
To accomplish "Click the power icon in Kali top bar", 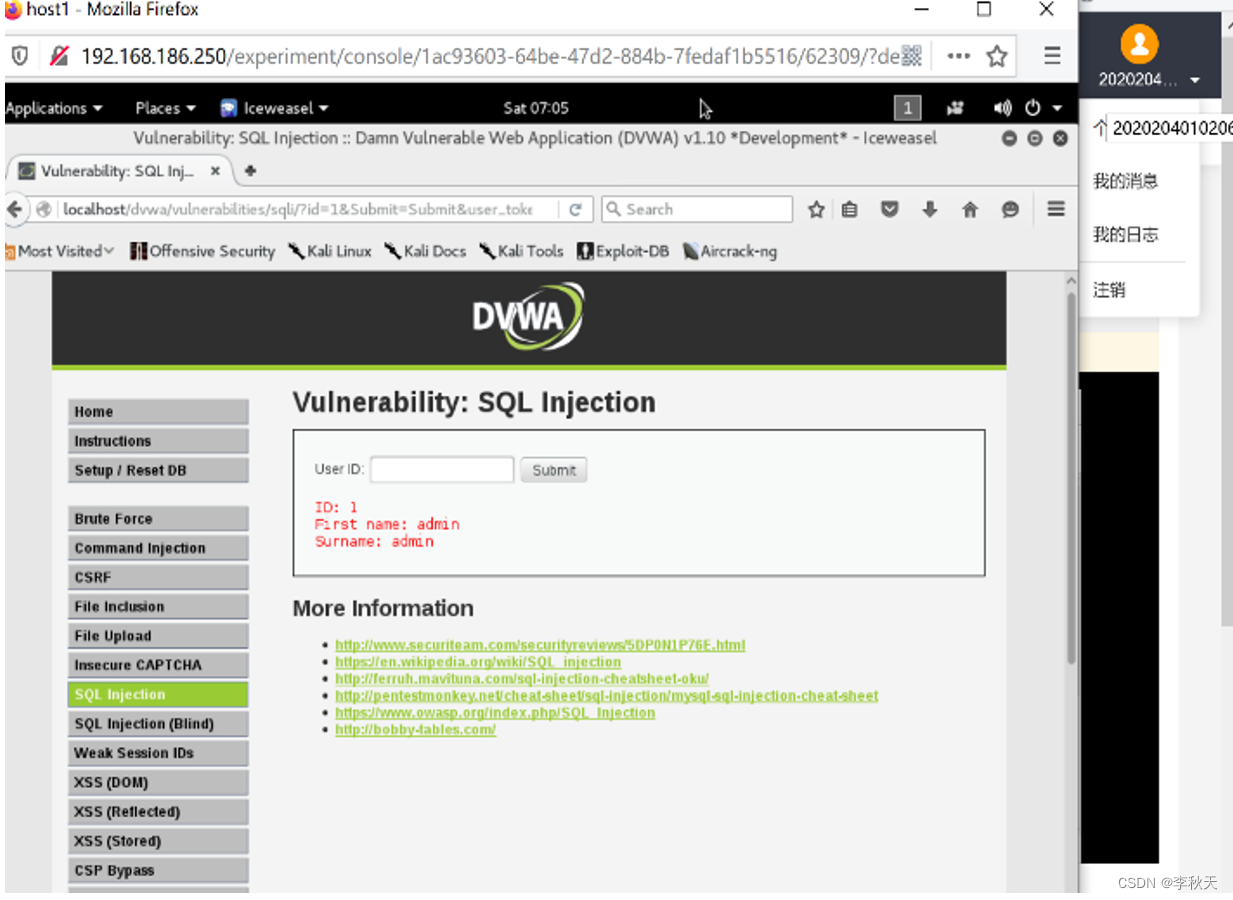I will point(1033,108).
